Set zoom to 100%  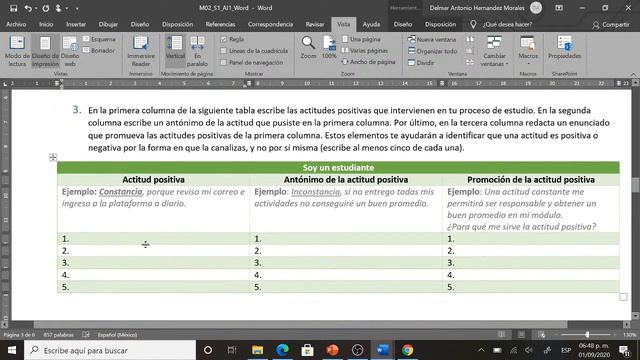[329, 47]
